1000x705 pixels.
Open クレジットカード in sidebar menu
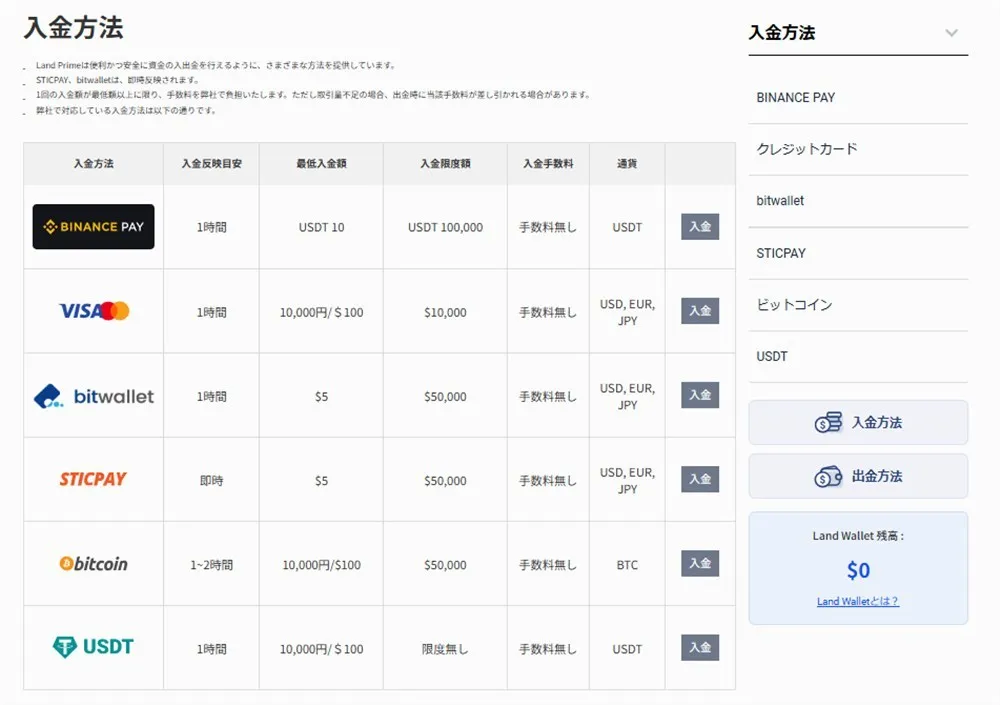[x=858, y=149]
